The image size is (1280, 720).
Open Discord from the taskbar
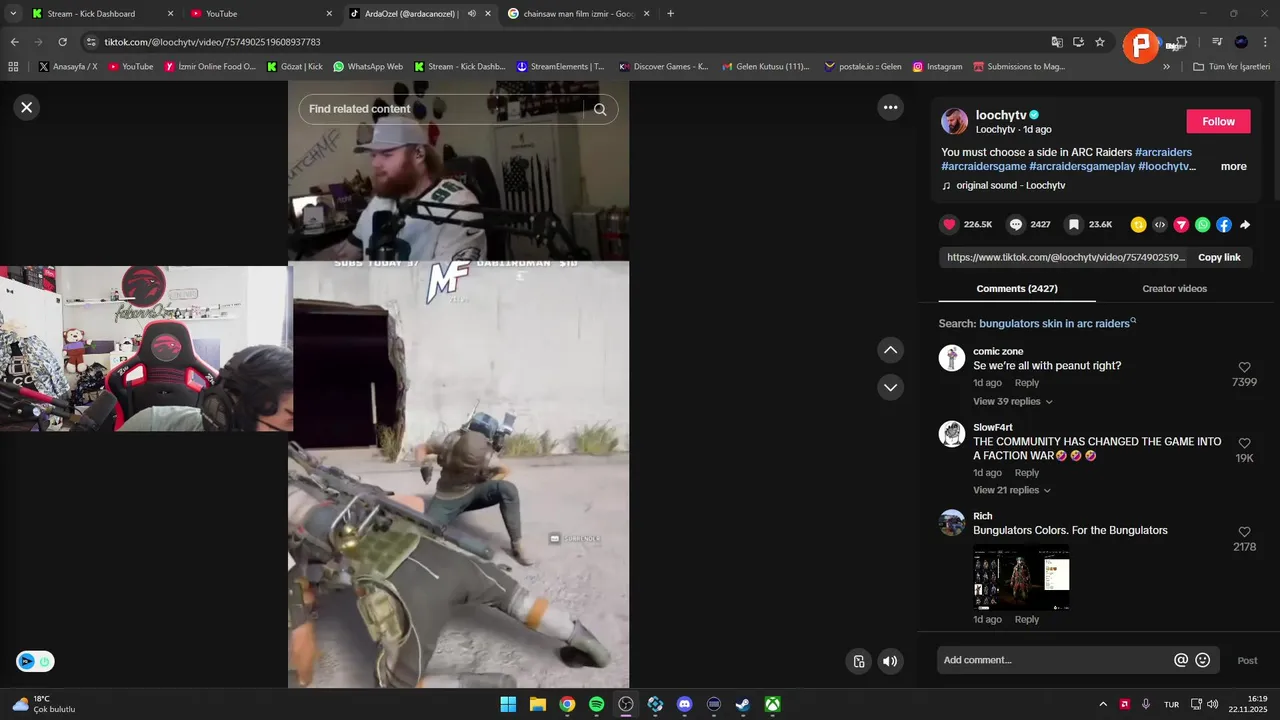point(684,704)
